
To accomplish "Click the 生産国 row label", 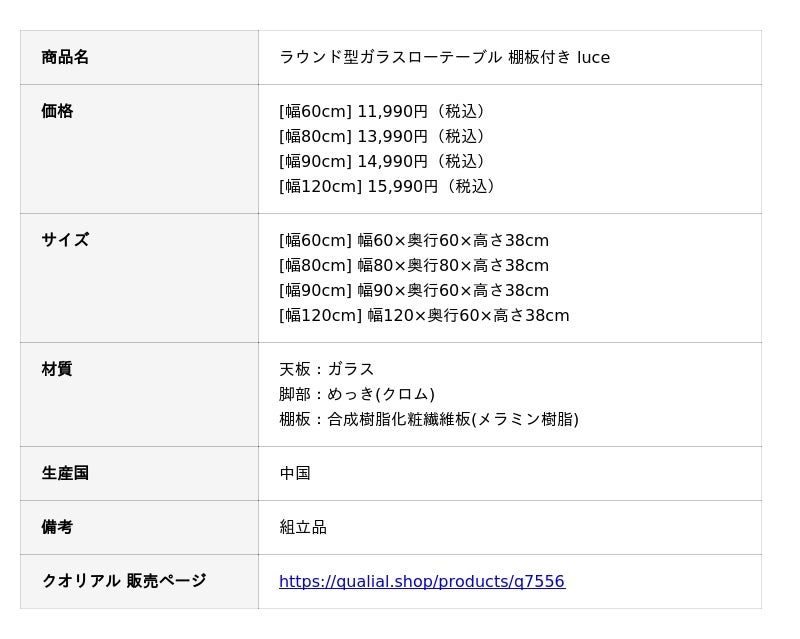I will (x=65, y=473).
